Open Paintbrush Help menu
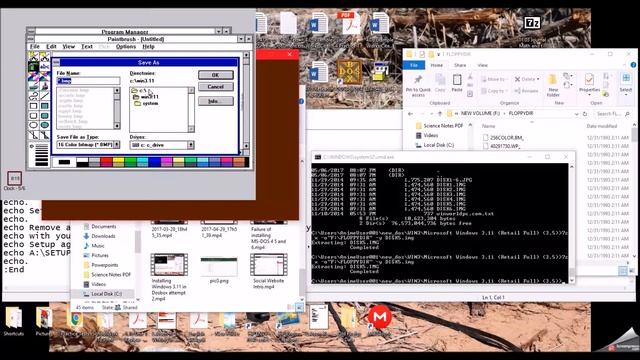Screen dimensions: 640x360 tap(148, 47)
